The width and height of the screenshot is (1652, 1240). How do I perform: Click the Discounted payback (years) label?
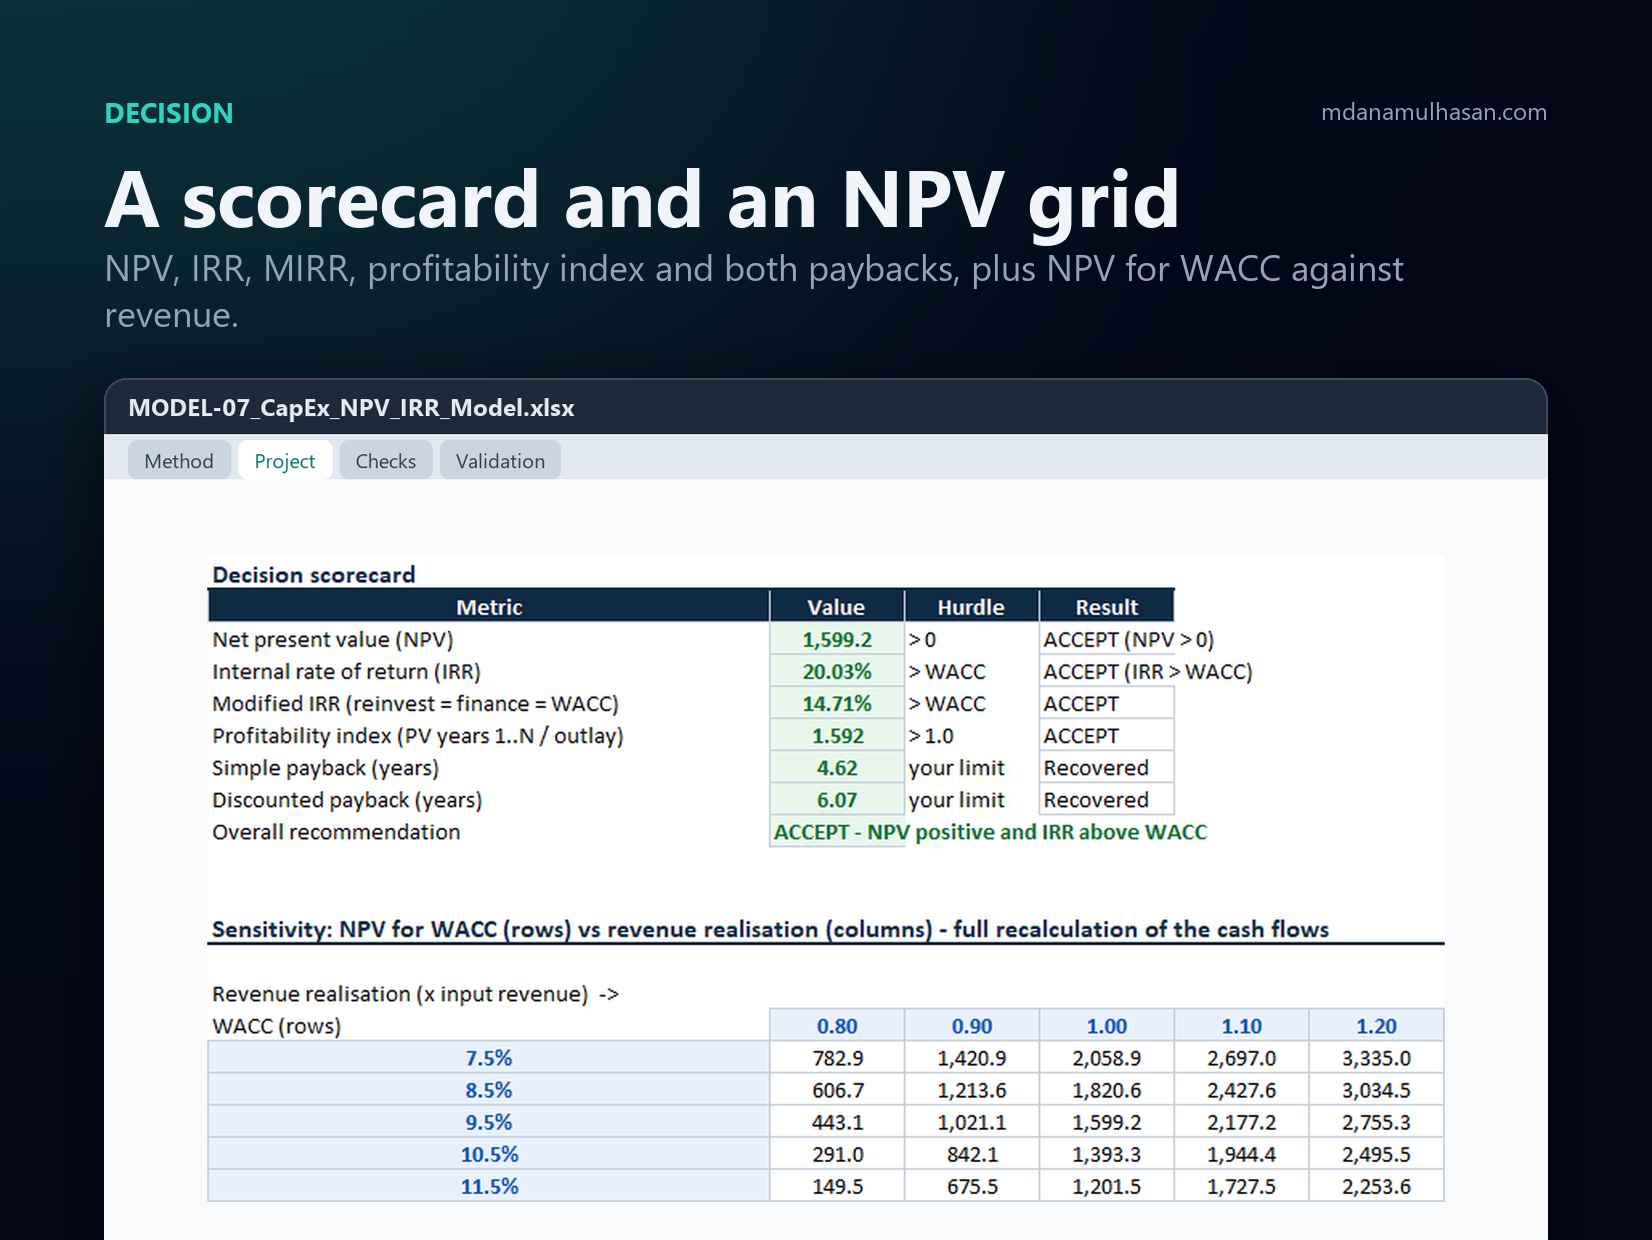point(347,800)
